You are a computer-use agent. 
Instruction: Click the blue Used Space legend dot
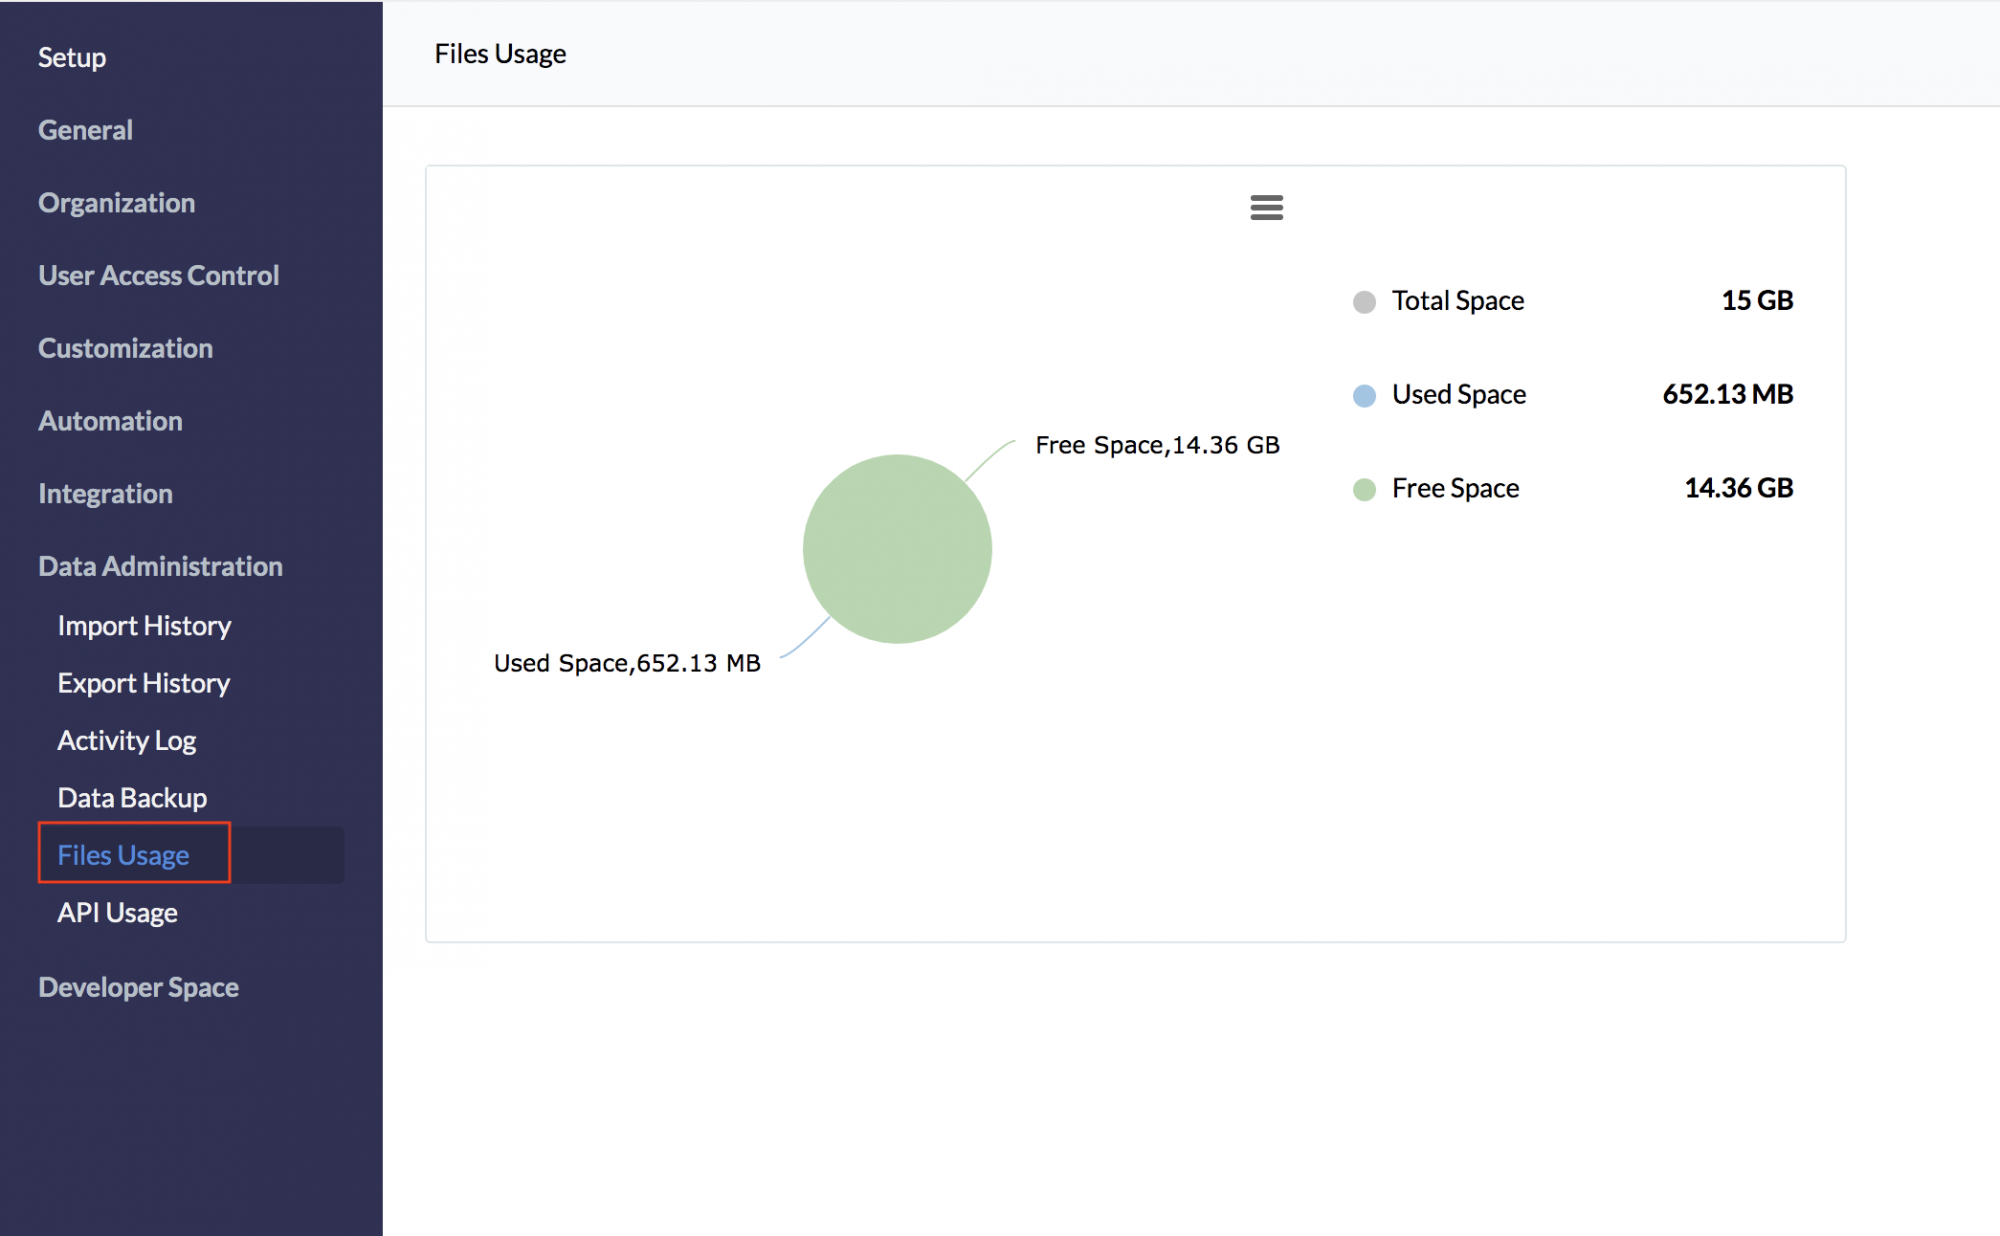coord(1364,396)
